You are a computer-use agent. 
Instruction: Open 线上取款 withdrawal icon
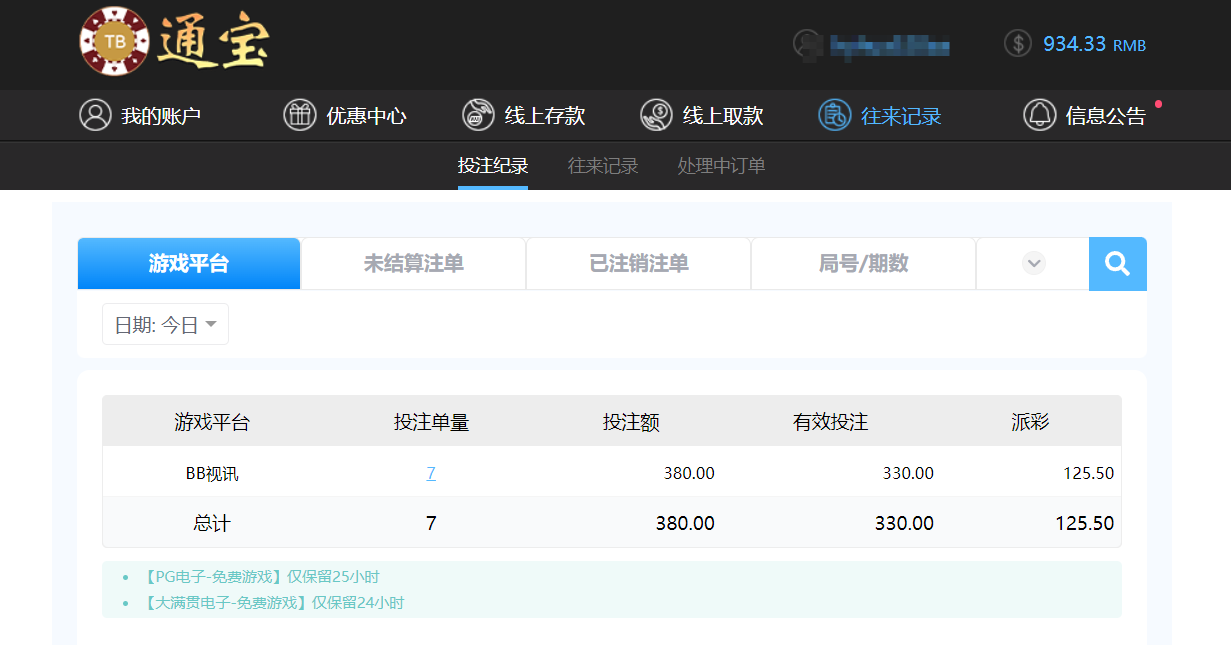click(x=656, y=115)
